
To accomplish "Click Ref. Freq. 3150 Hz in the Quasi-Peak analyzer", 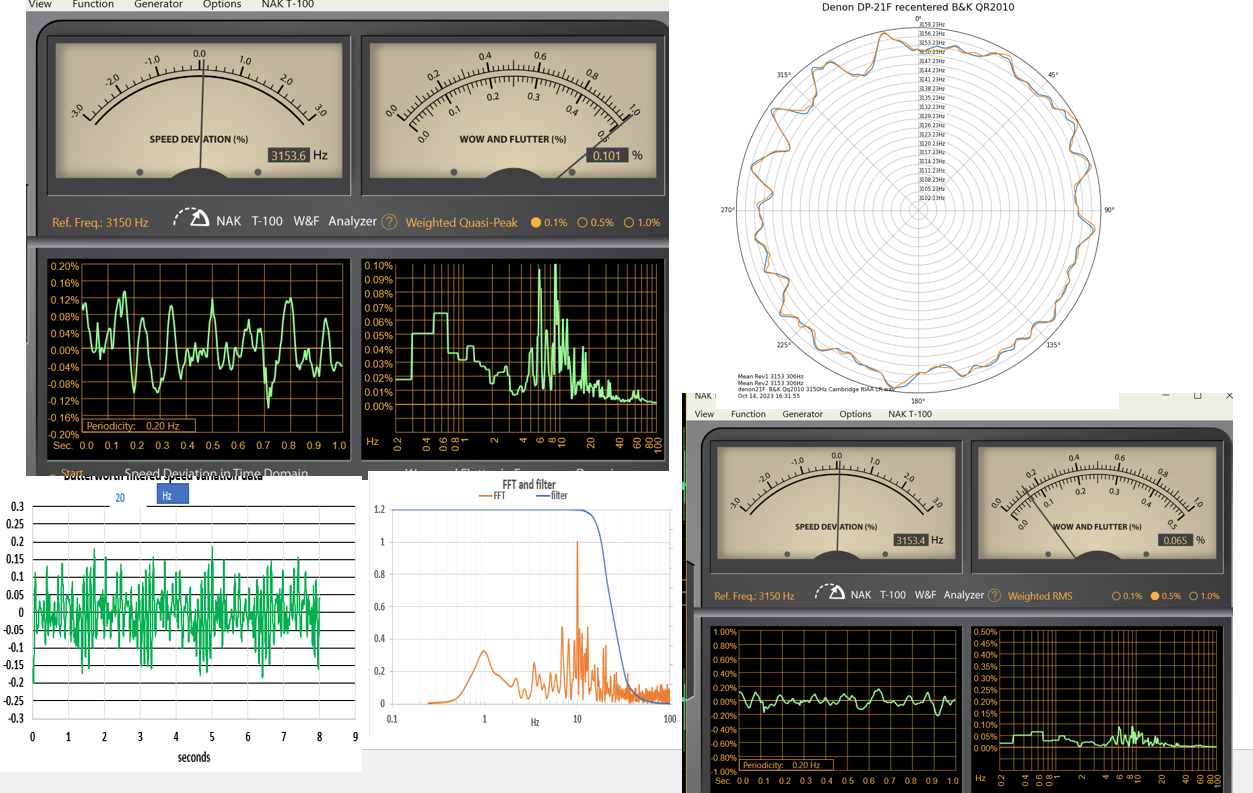I will click(x=100, y=223).
